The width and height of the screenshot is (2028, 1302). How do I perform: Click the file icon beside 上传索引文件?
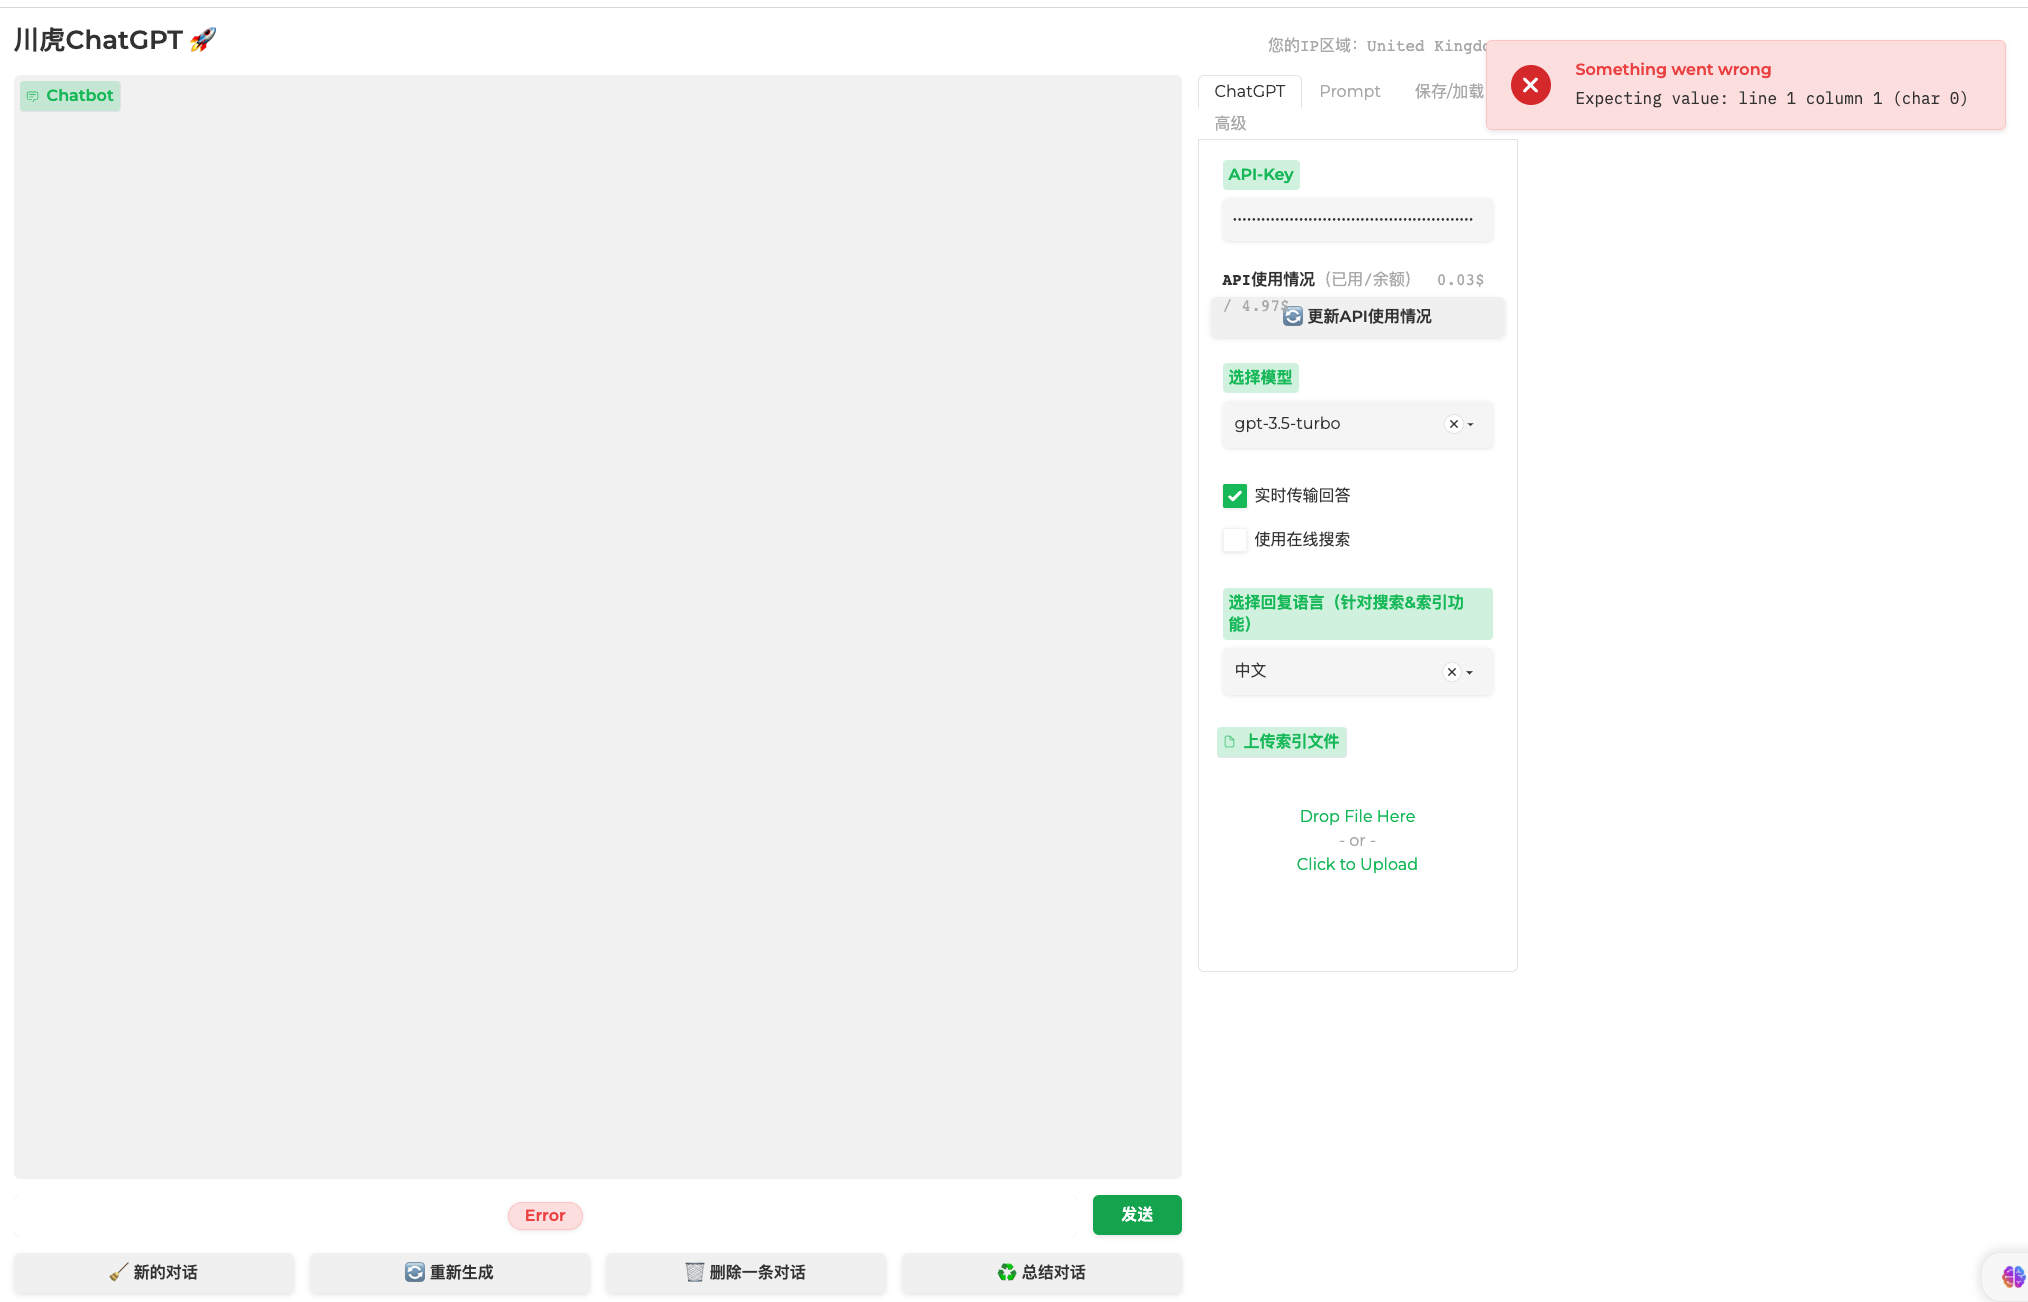1230,742
